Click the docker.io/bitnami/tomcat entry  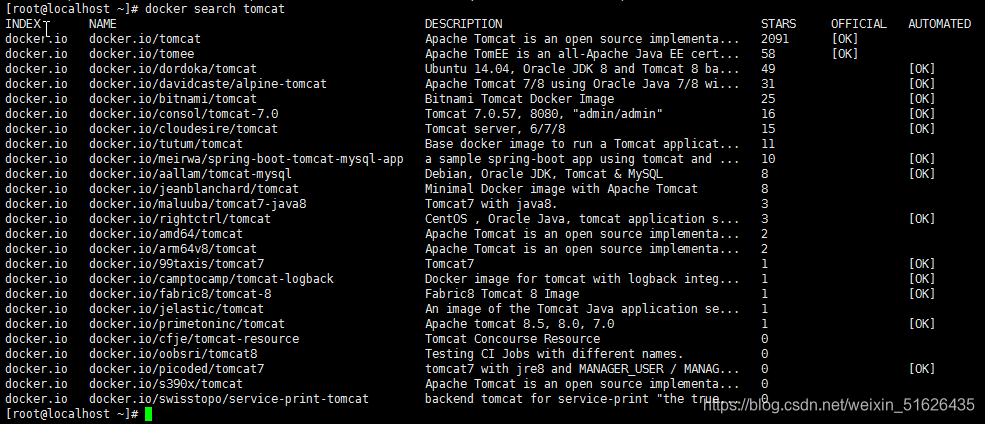(x=173, y=98)
